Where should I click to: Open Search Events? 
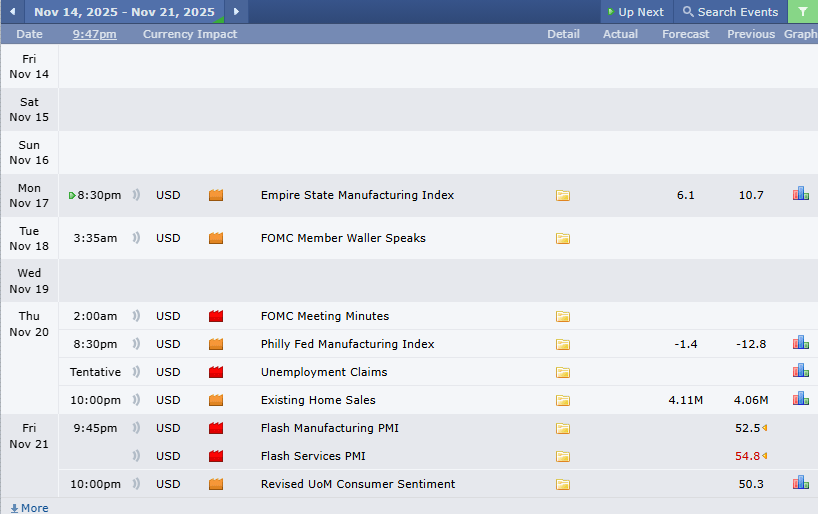730,12
